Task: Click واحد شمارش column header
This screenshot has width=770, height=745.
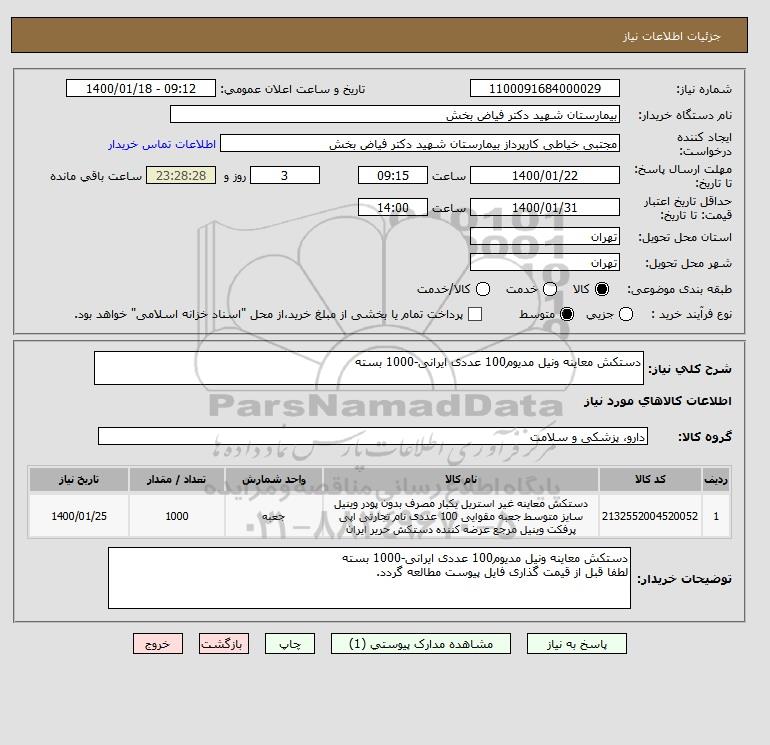Action: (274, 479)
